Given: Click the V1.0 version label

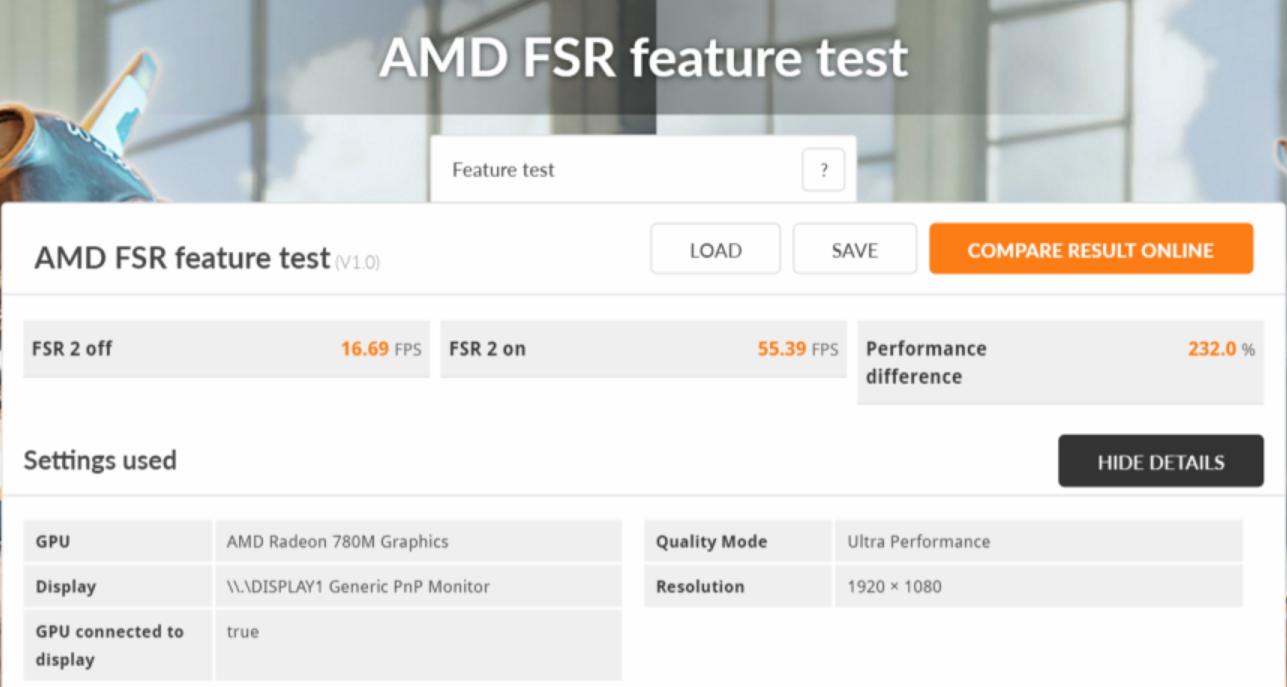Looking at the screenshot, I should point(357,263).
